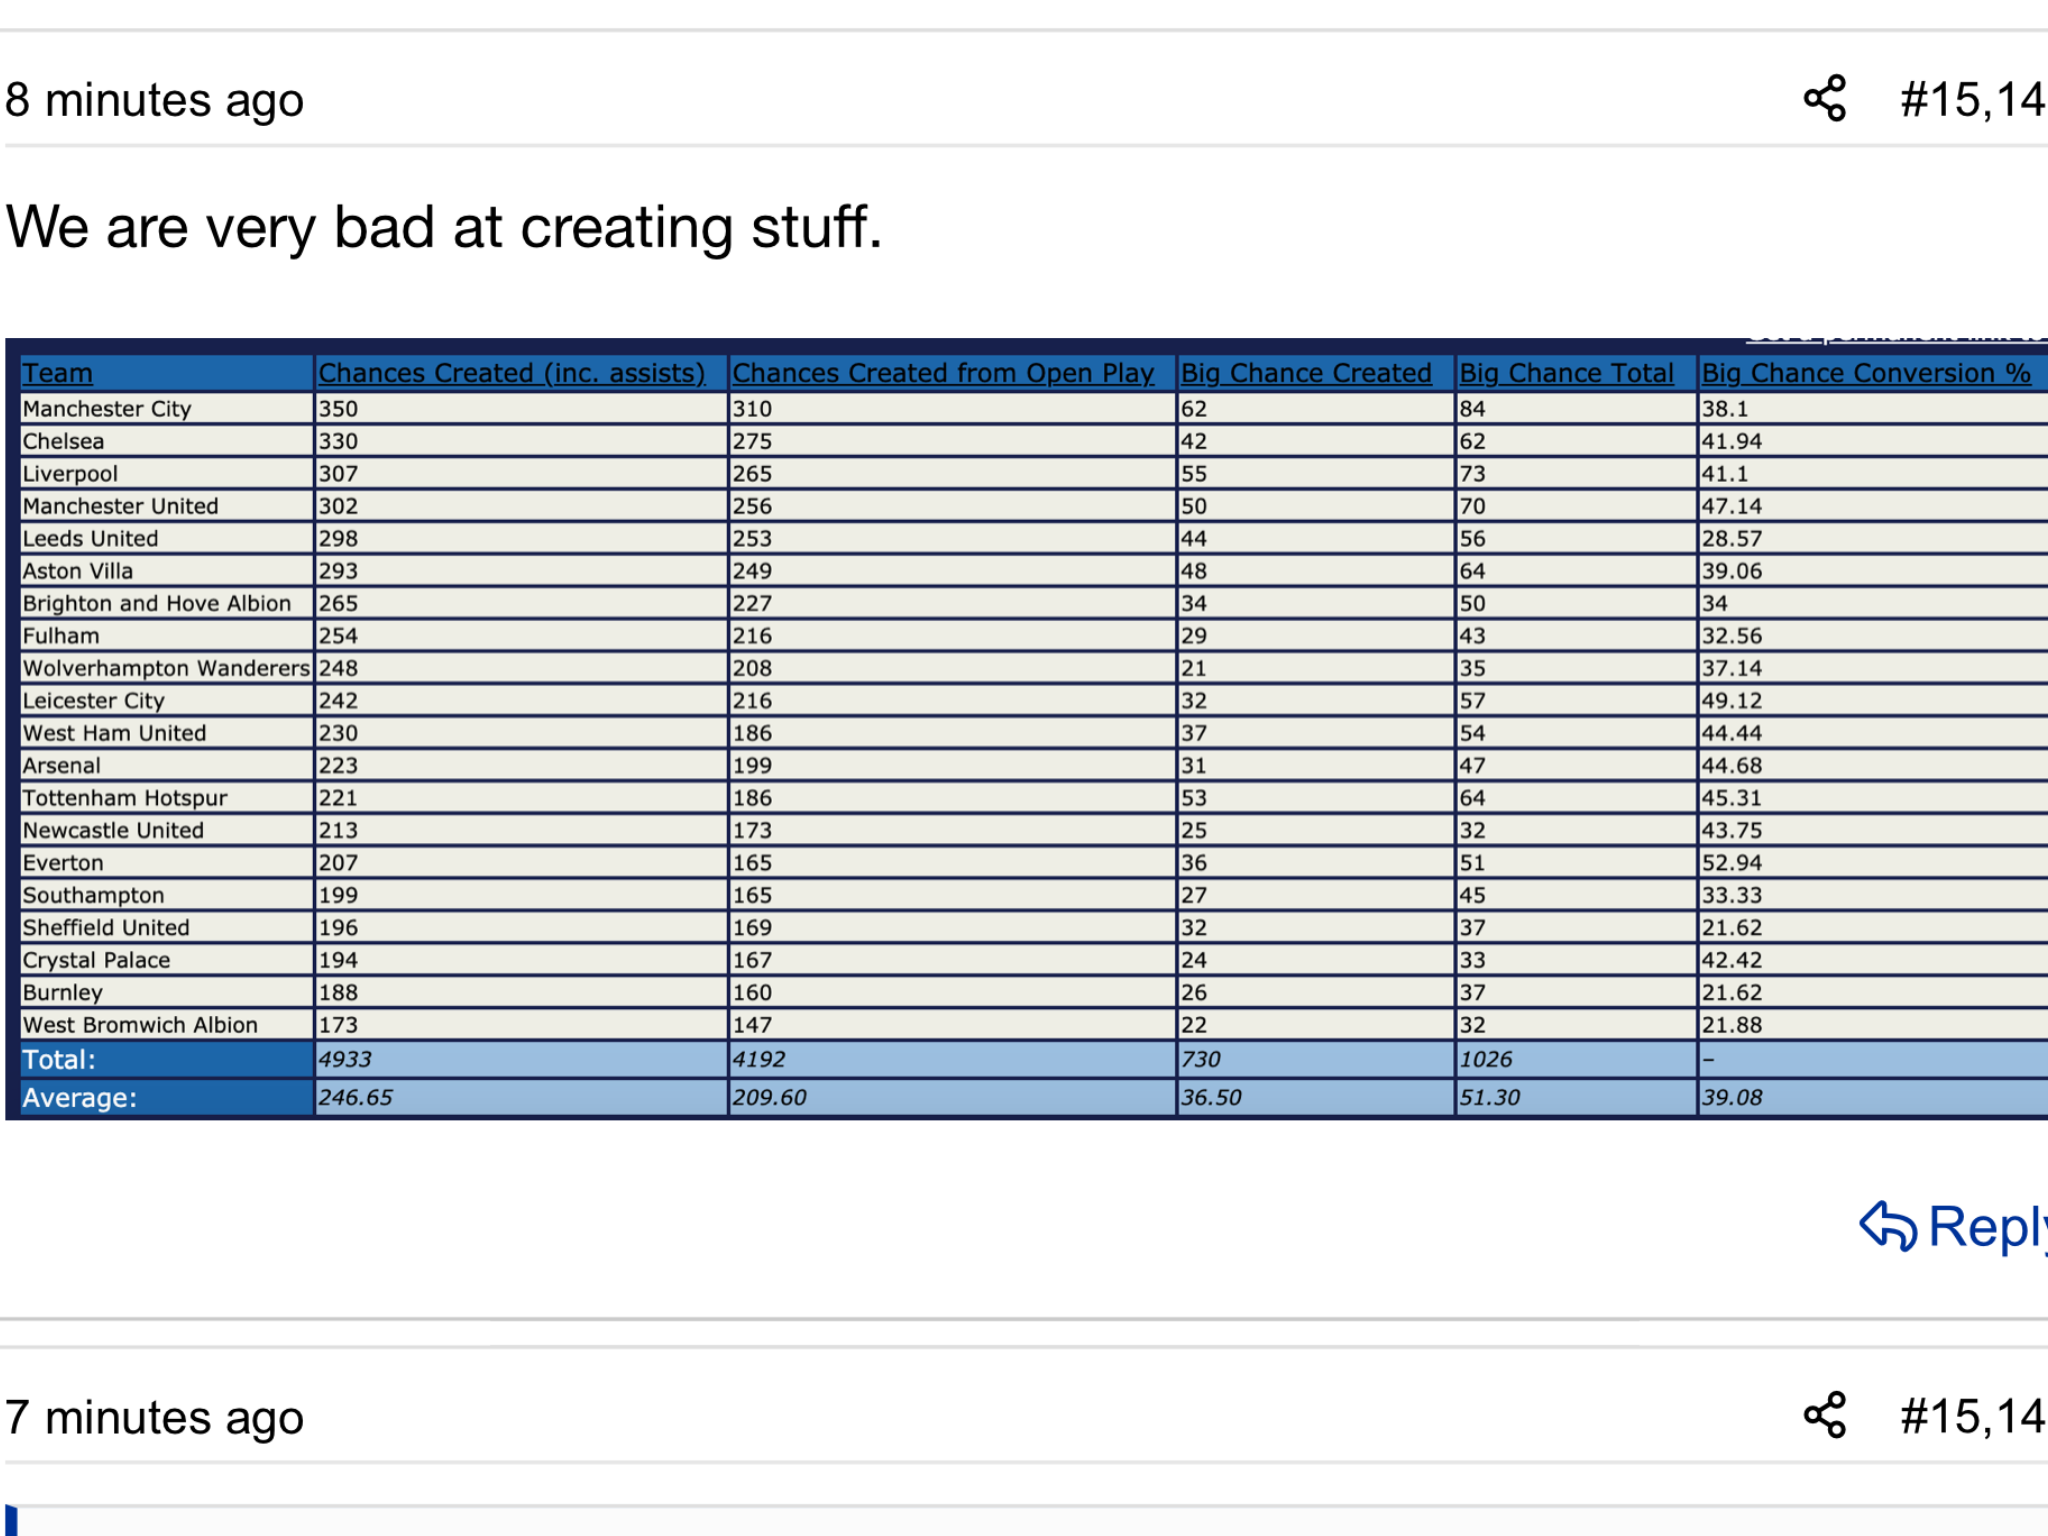Click the '7 minutes ago' timestamp
This screenshot has width=2048, height=1536.
(x=154, y=1417)
